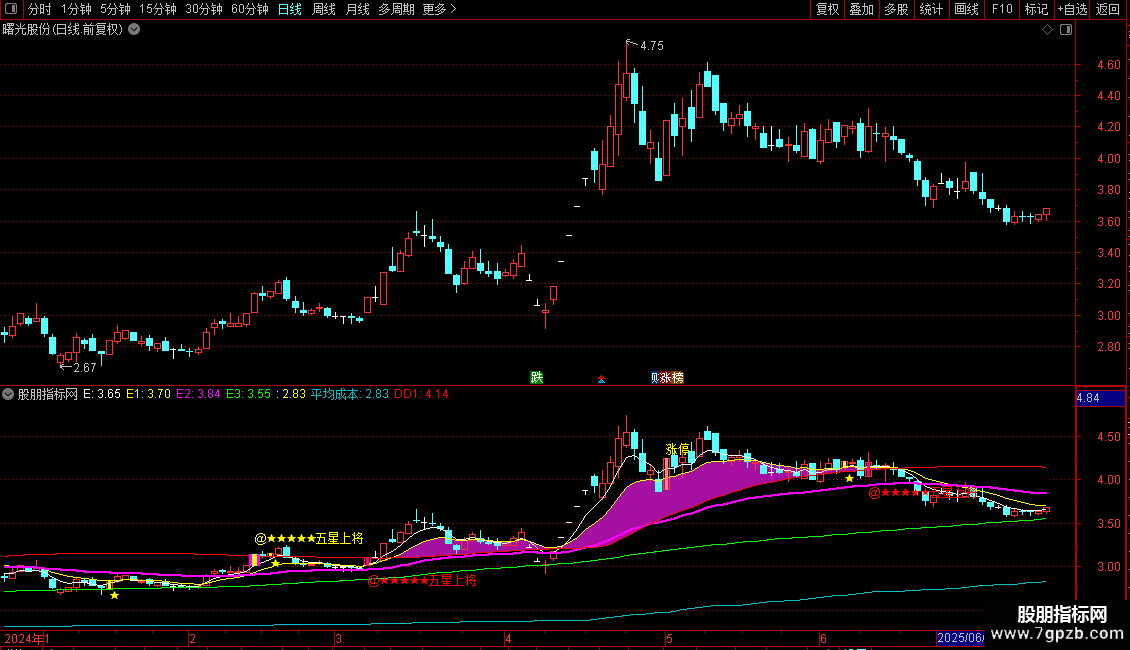1130x650 pixels.
Task: Click the E: 3.65 indicator value
Action: pyautogui.click(x=102, y=394)
